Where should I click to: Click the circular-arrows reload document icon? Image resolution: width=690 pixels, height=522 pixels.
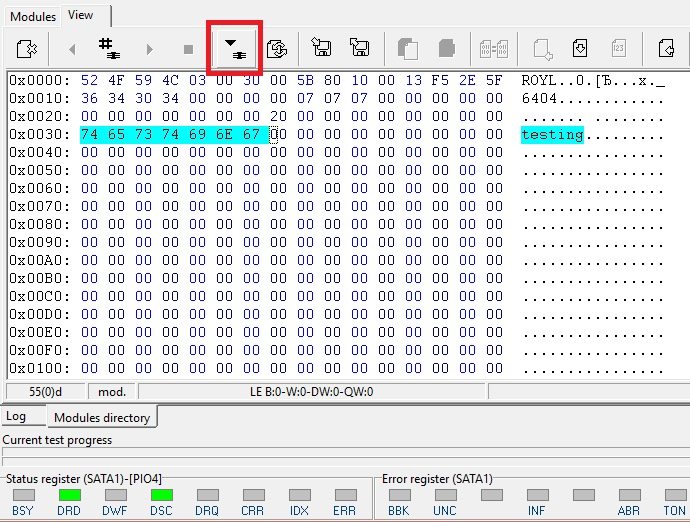click(277, 48)
